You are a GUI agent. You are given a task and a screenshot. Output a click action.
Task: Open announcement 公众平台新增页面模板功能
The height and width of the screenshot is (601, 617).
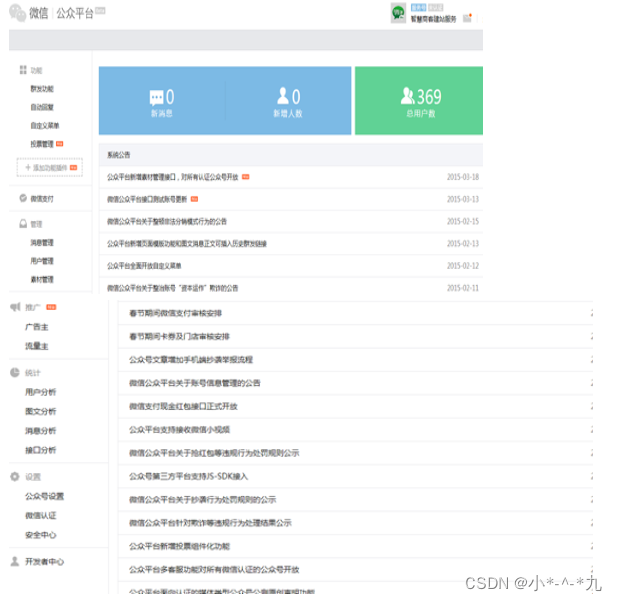pyautogui.click(x=187, y=244)
